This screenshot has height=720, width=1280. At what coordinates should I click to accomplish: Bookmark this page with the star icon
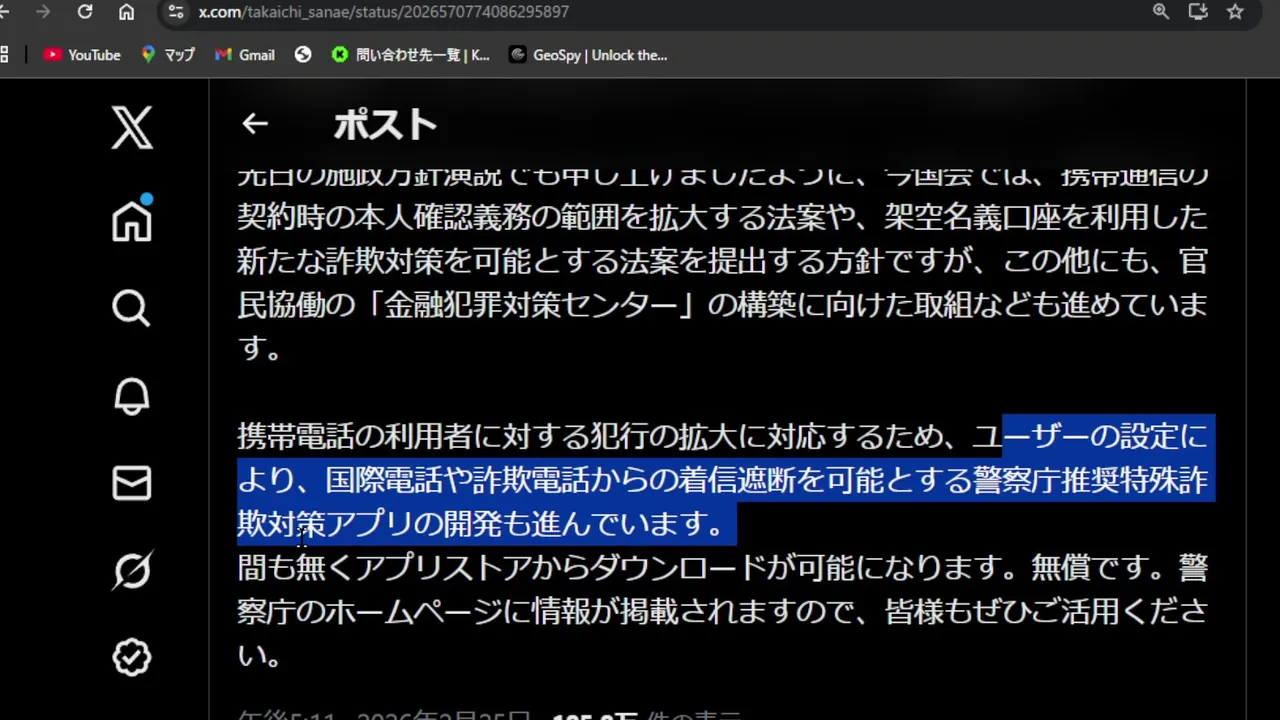(1235, 12)
